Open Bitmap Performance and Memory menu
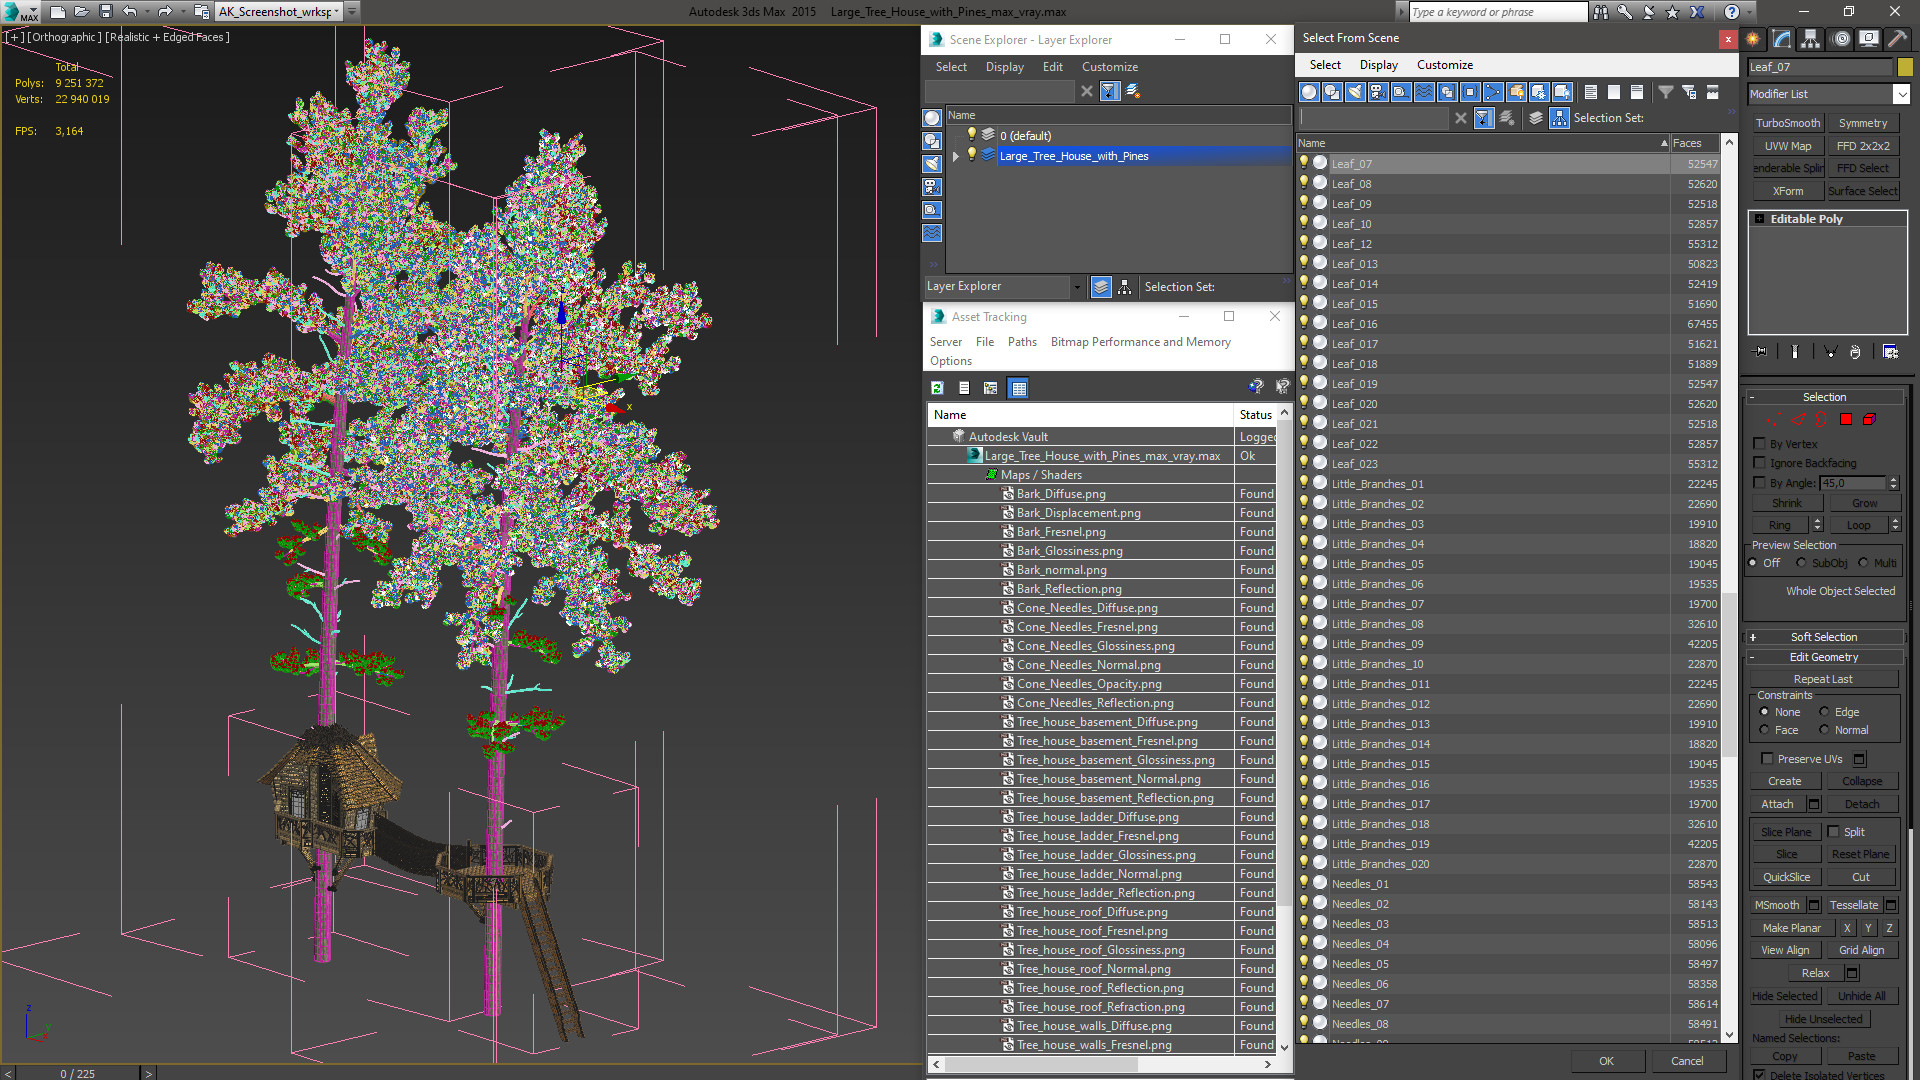1920x1080 pixels. pos(1140,342)
